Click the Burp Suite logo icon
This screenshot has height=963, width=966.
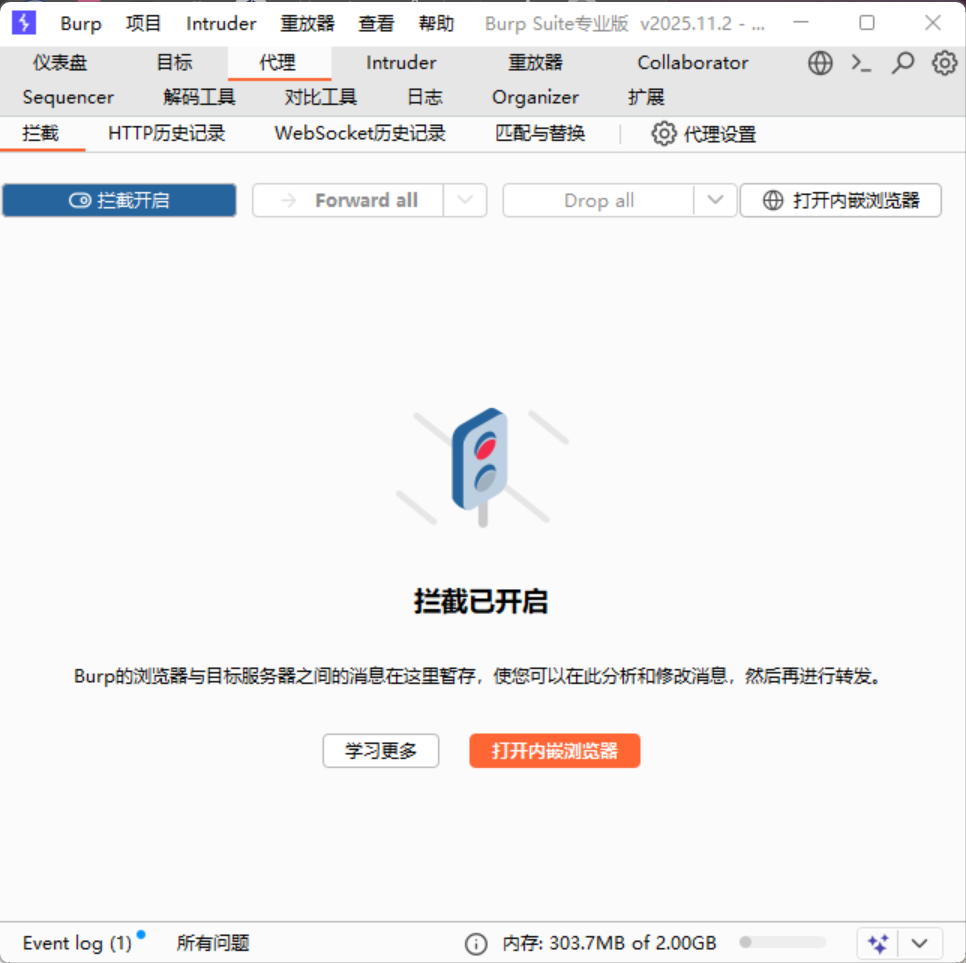(24, 23)
